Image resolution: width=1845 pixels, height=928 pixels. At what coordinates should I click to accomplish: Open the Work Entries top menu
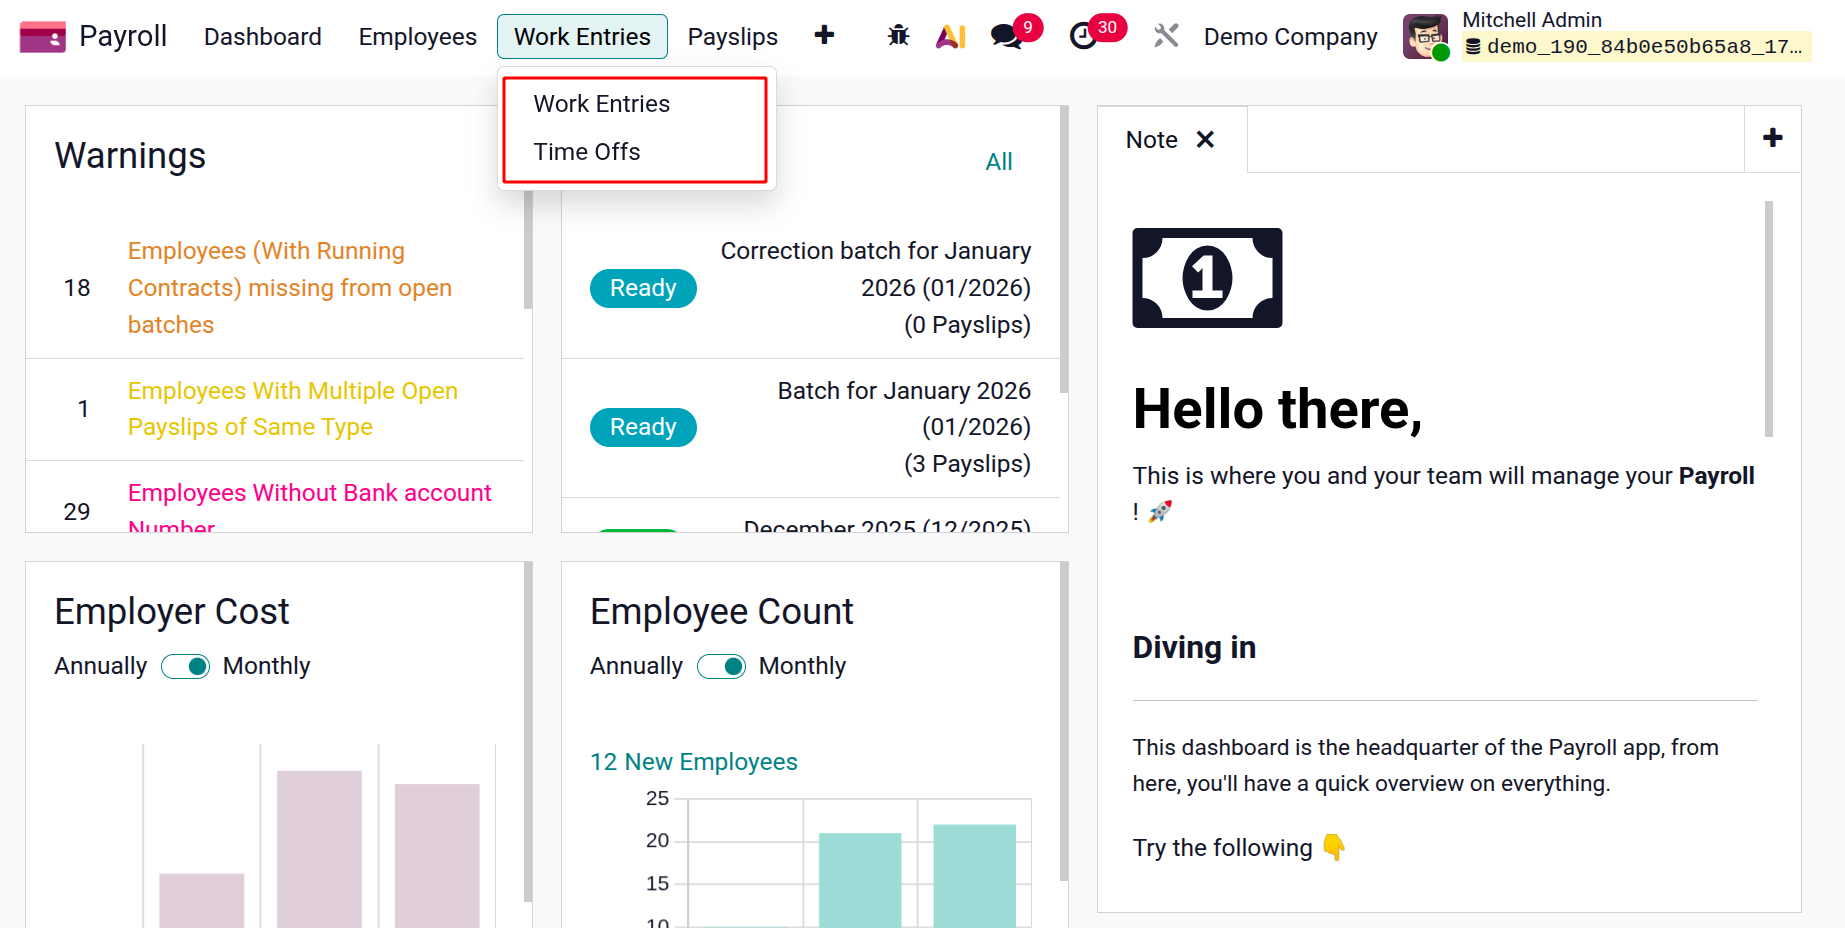click(x=582, y=37)
